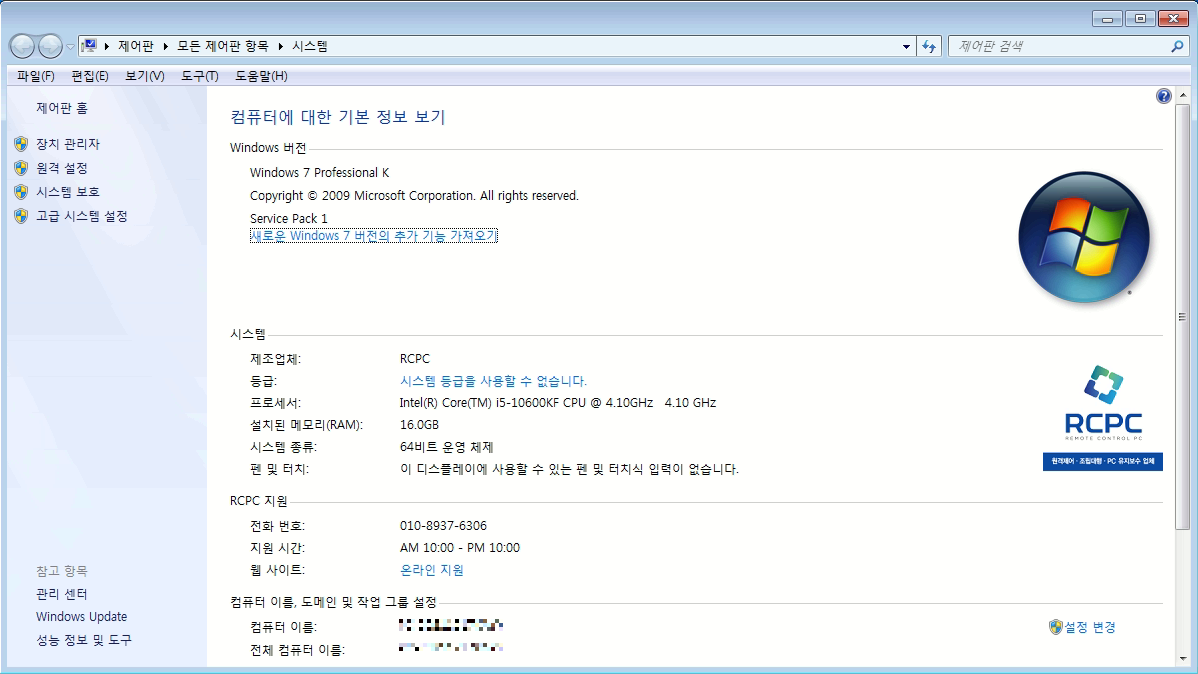Viewport: 1198px width, 674px height.
Task: Click 64비트 운영 체제 value
Action: coord(446,447)
